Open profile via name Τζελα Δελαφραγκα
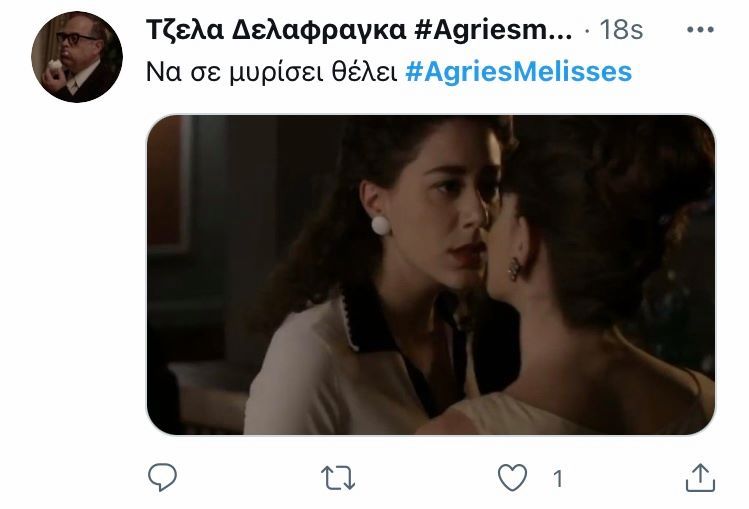The image size is (749, 509). point(276,30)
